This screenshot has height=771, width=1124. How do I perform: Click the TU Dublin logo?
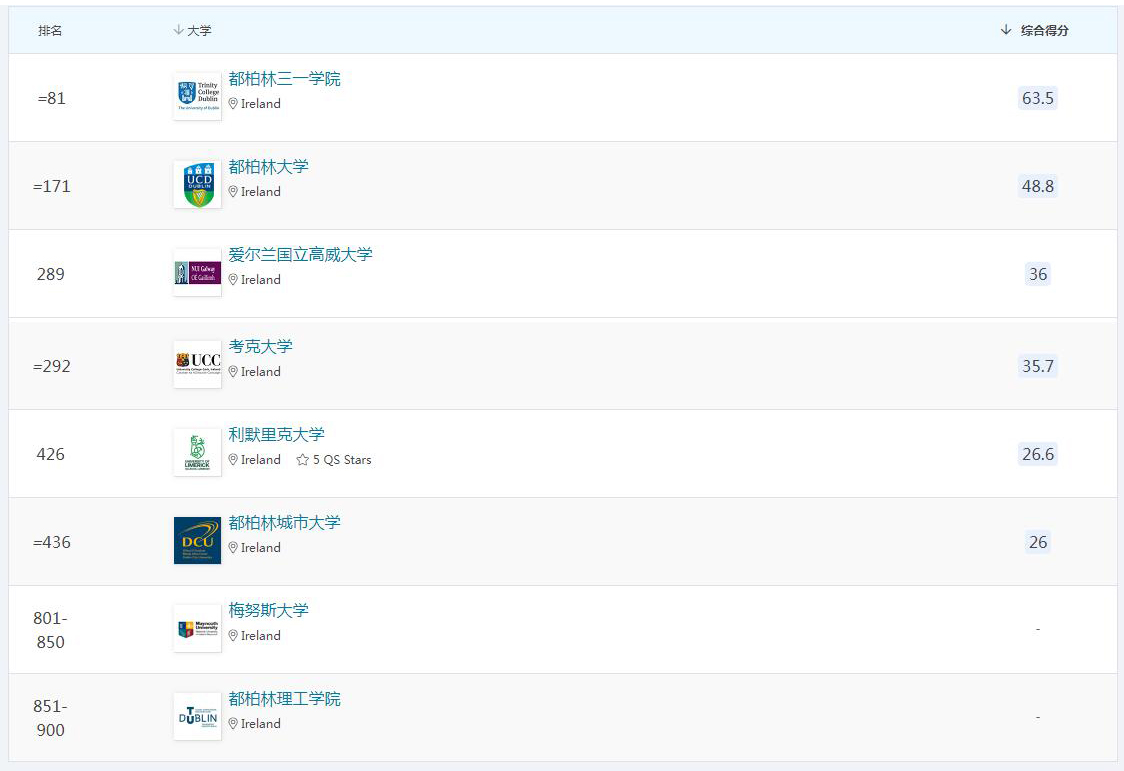[197, 716]
